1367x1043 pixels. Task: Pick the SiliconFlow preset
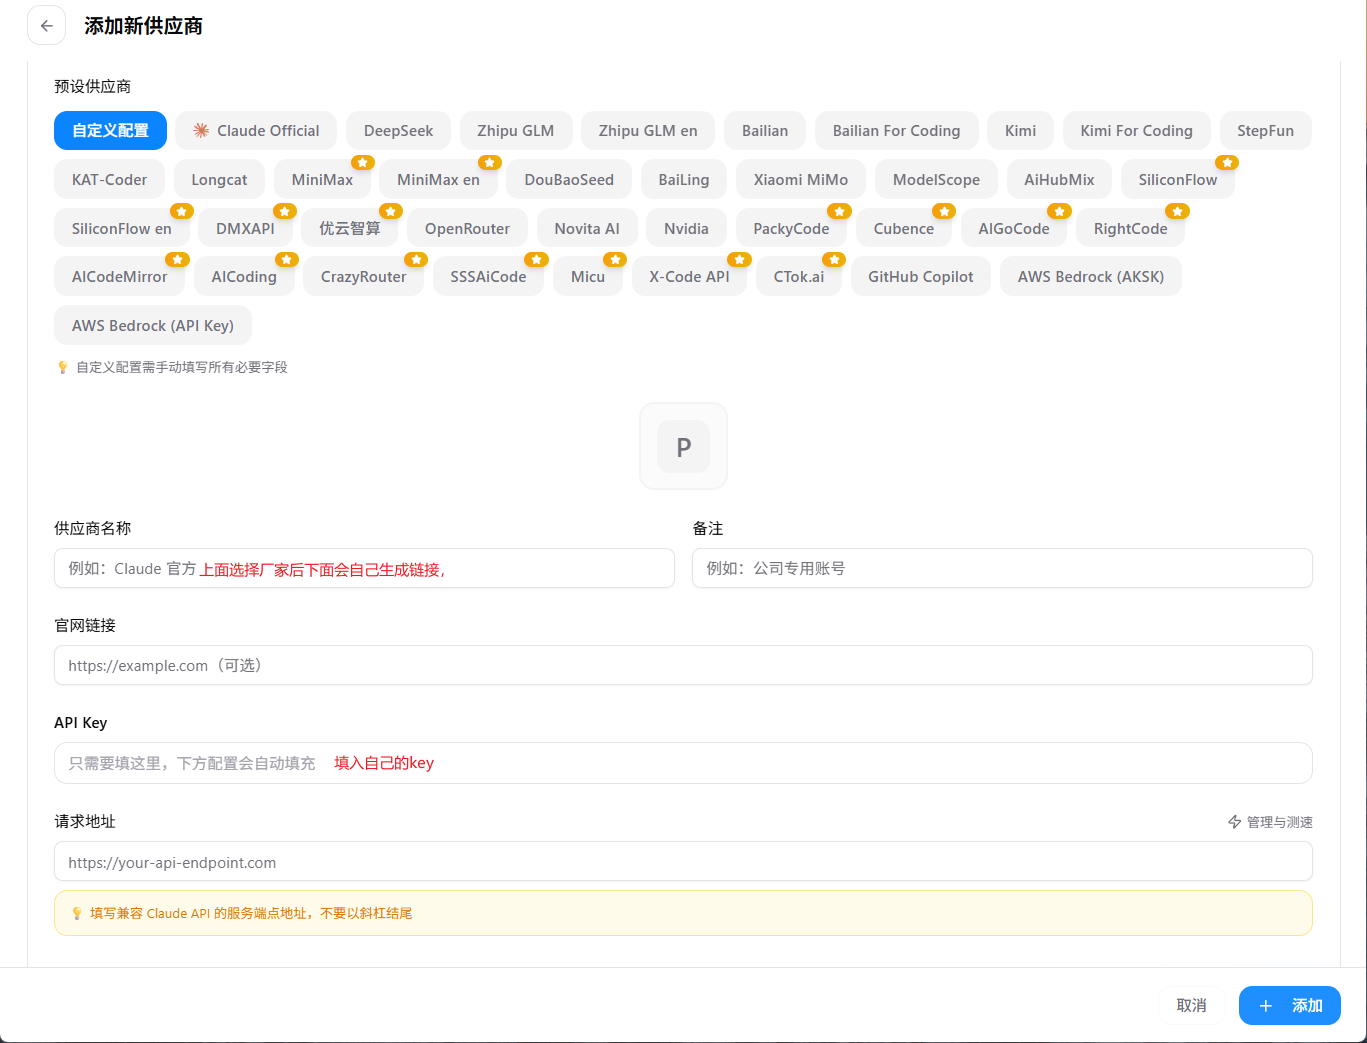pyautogui.click(x=1178, y=180)
